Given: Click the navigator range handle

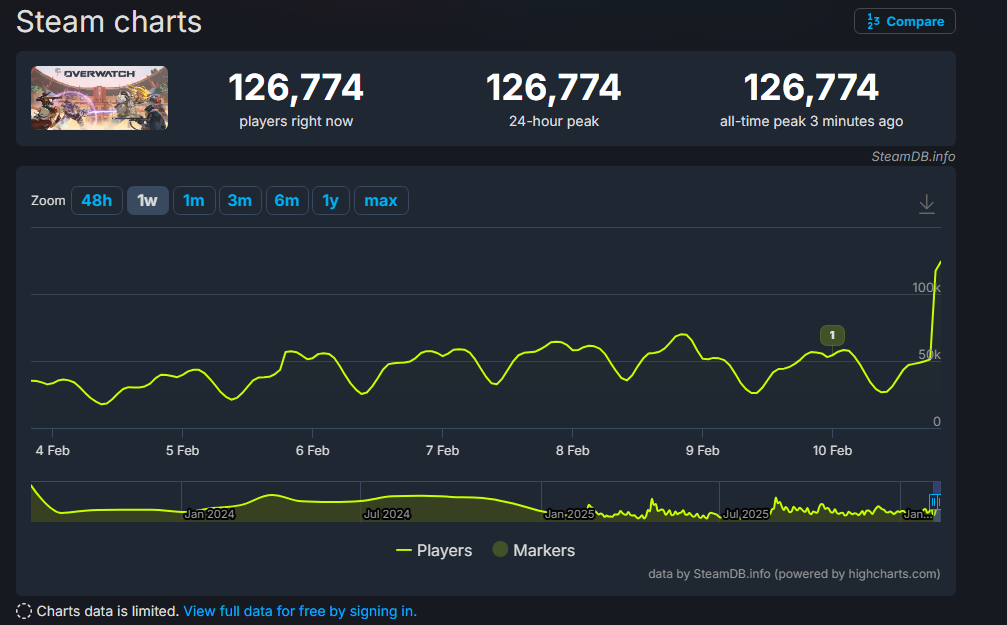Looking at the screenshot, I should [934, 502].
